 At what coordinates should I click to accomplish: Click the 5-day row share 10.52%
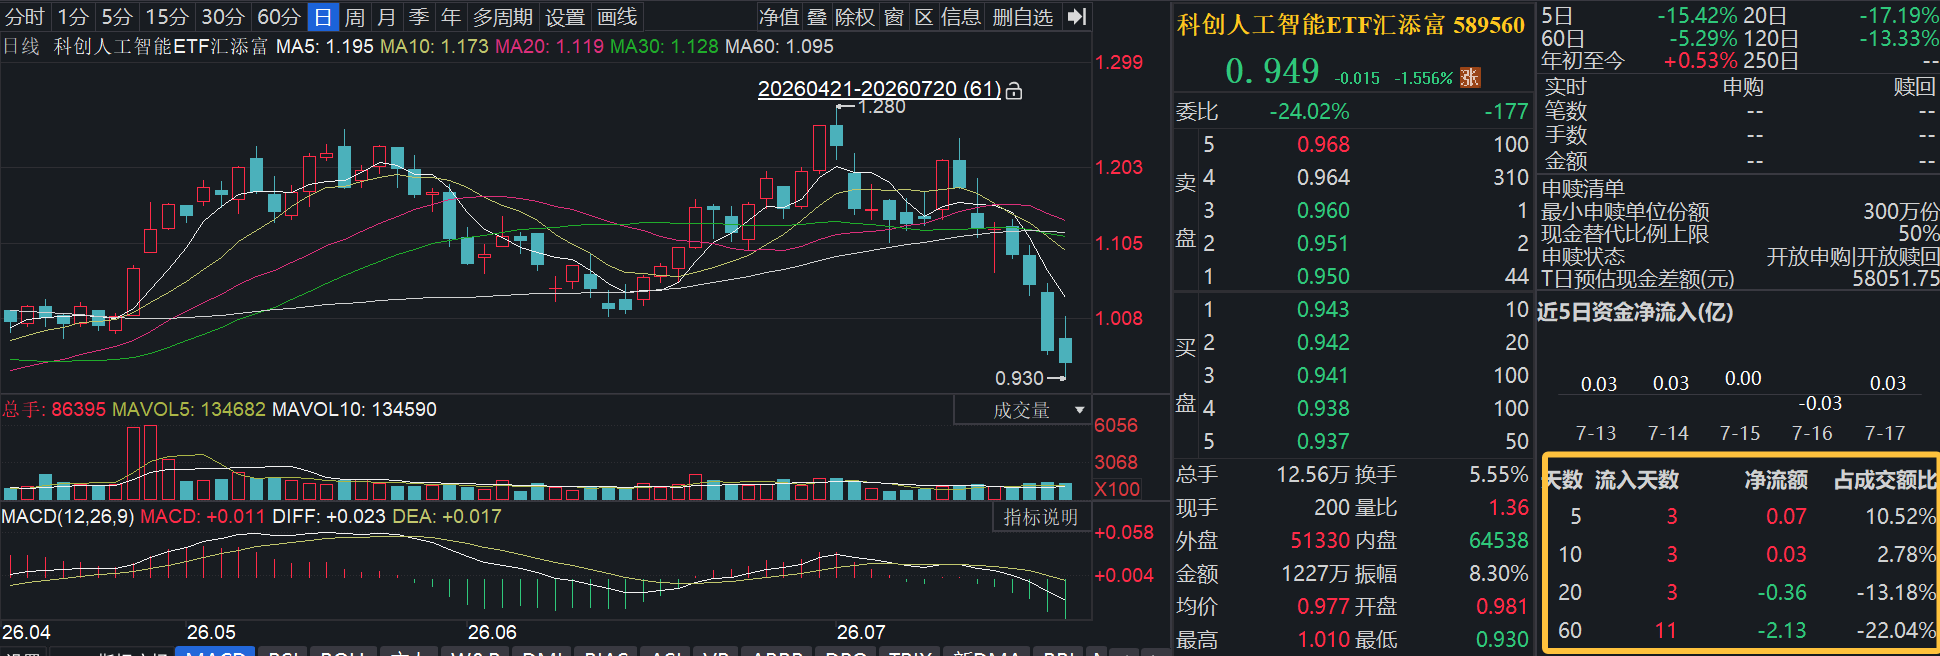click(1901, 517)
